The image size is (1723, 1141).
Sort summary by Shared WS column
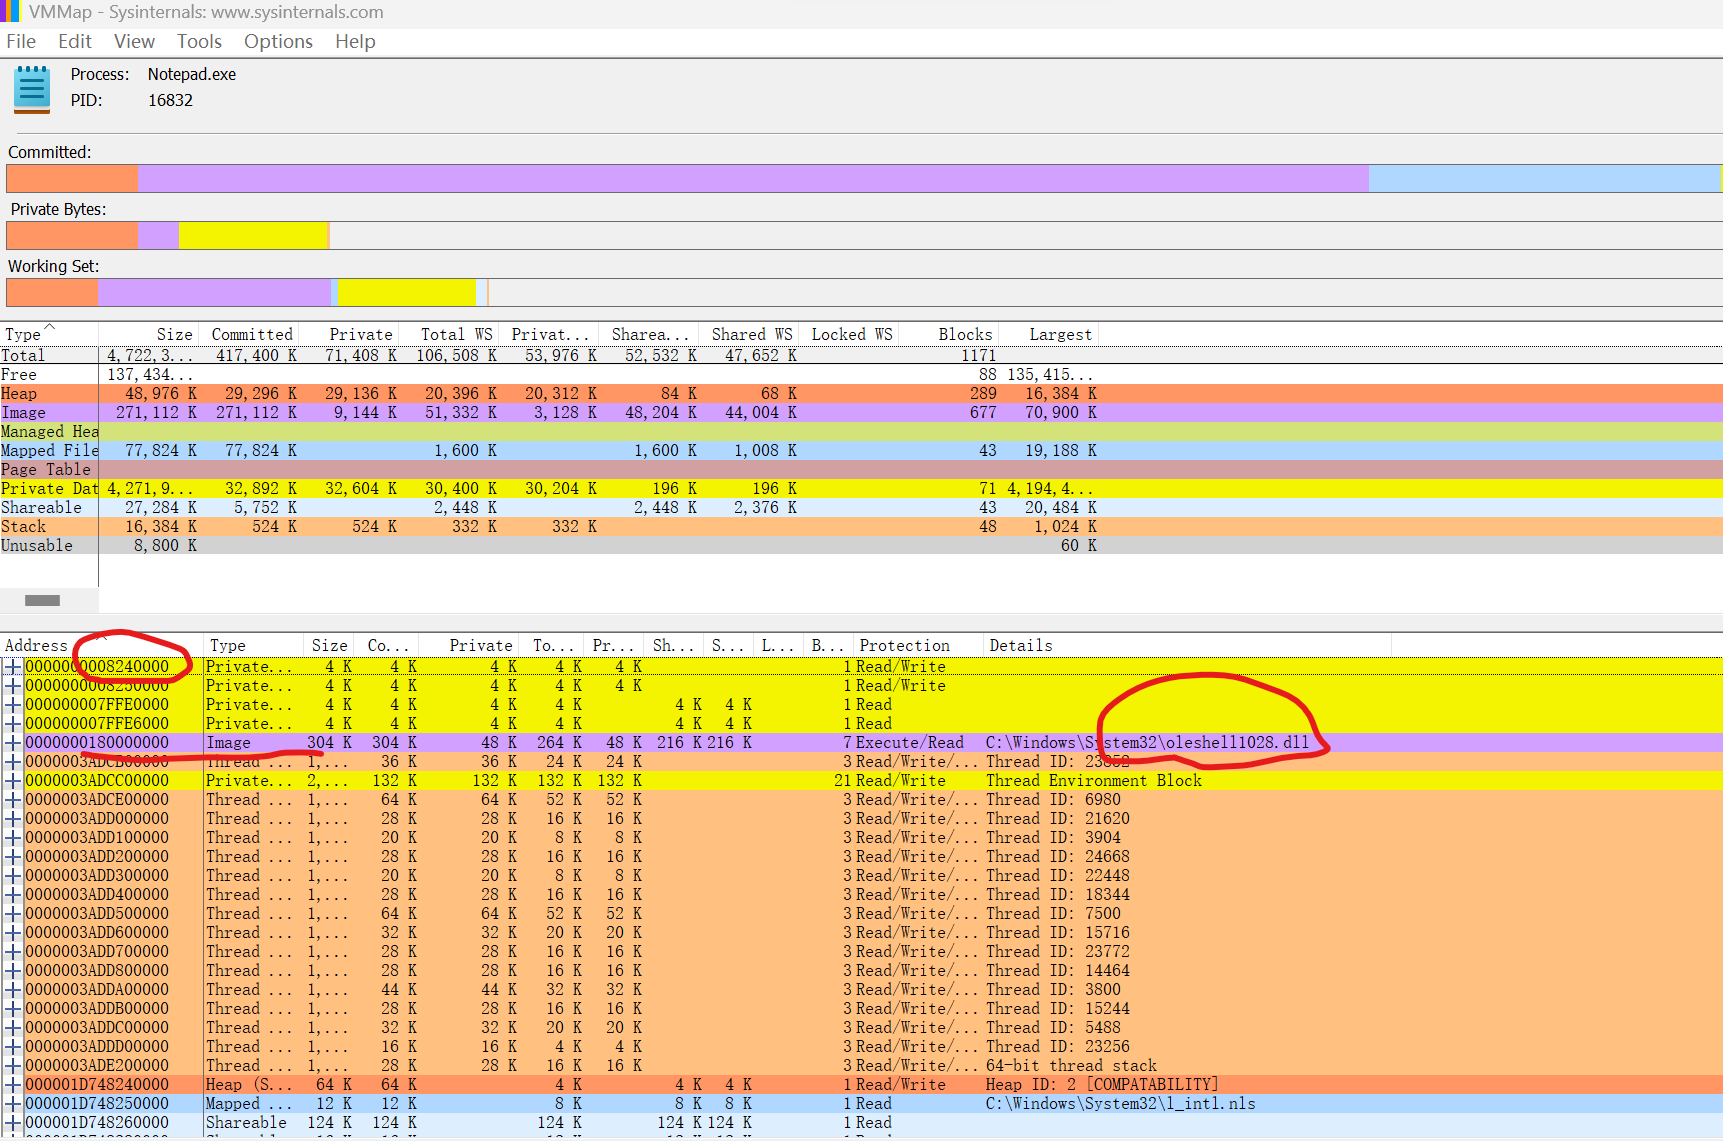749,334
